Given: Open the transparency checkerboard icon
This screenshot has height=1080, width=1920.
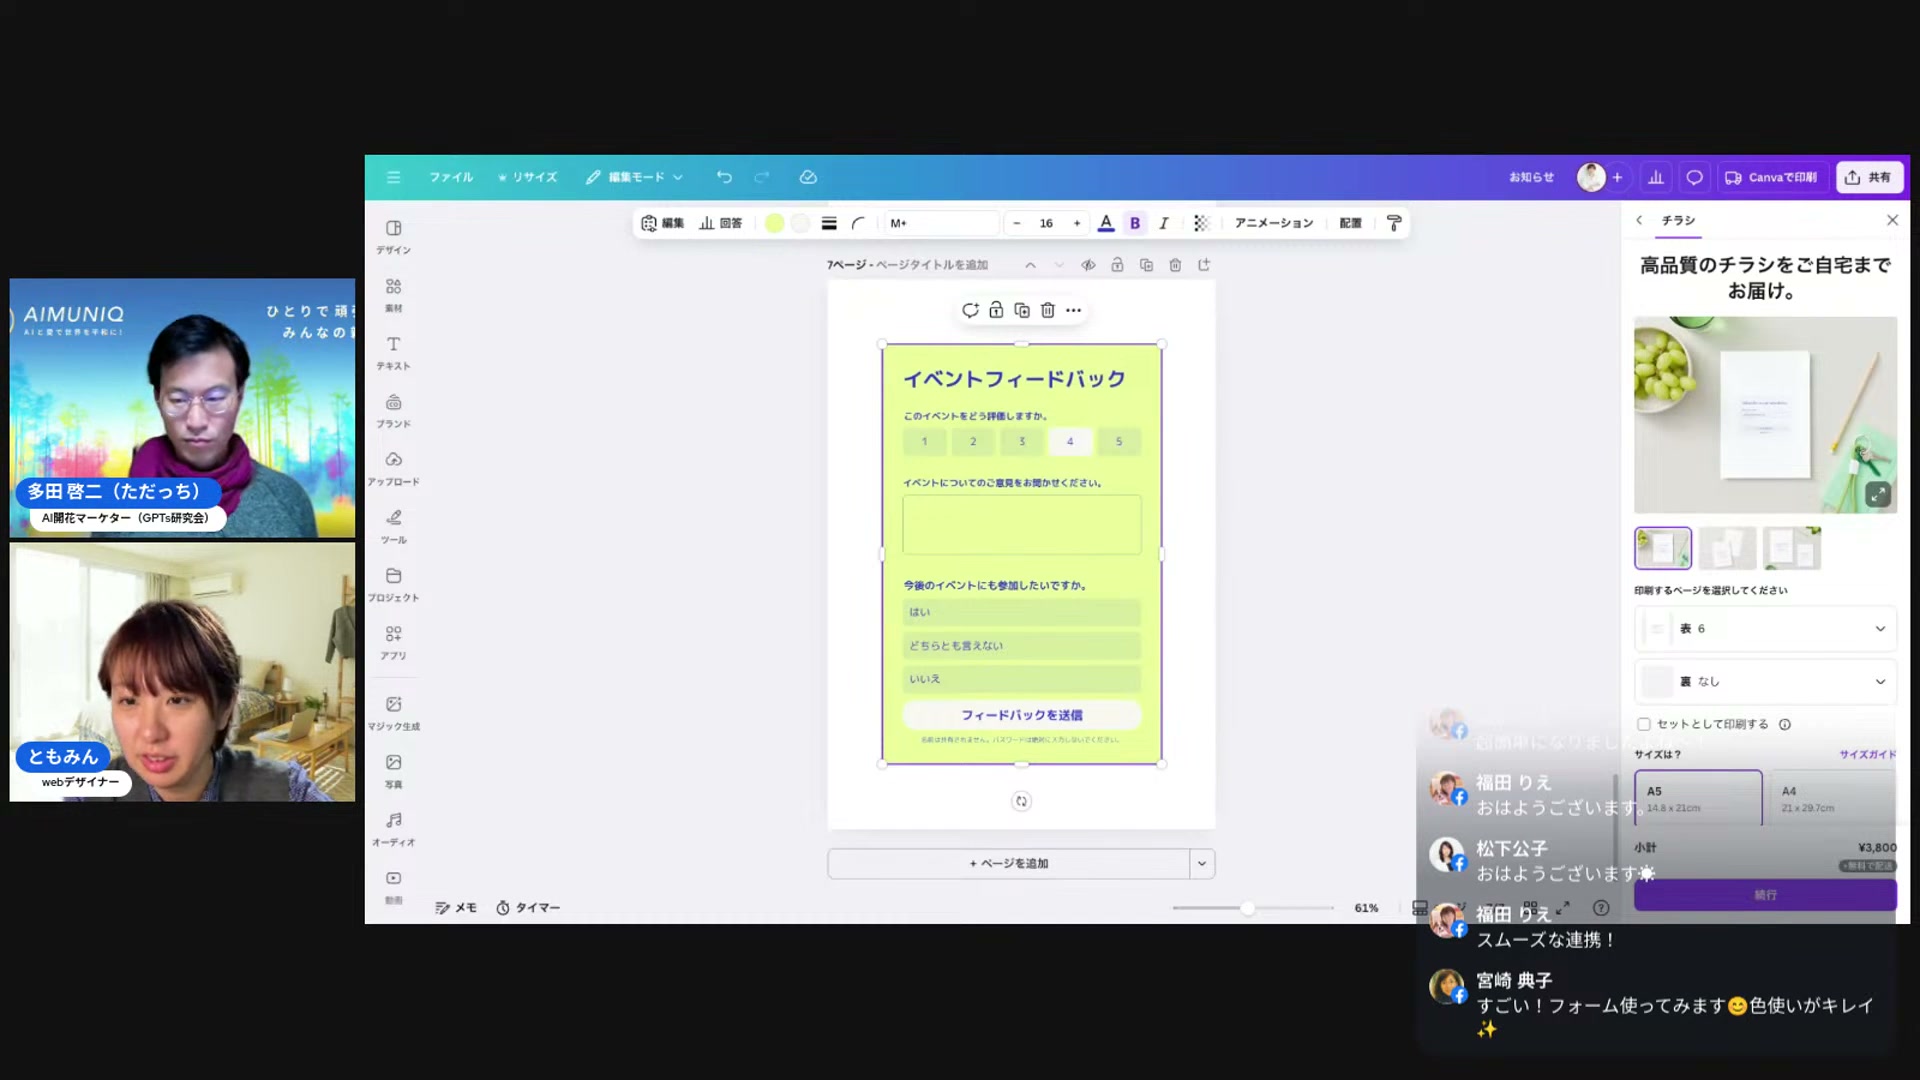Looking at the screenshot, I should pos(1201,223).
